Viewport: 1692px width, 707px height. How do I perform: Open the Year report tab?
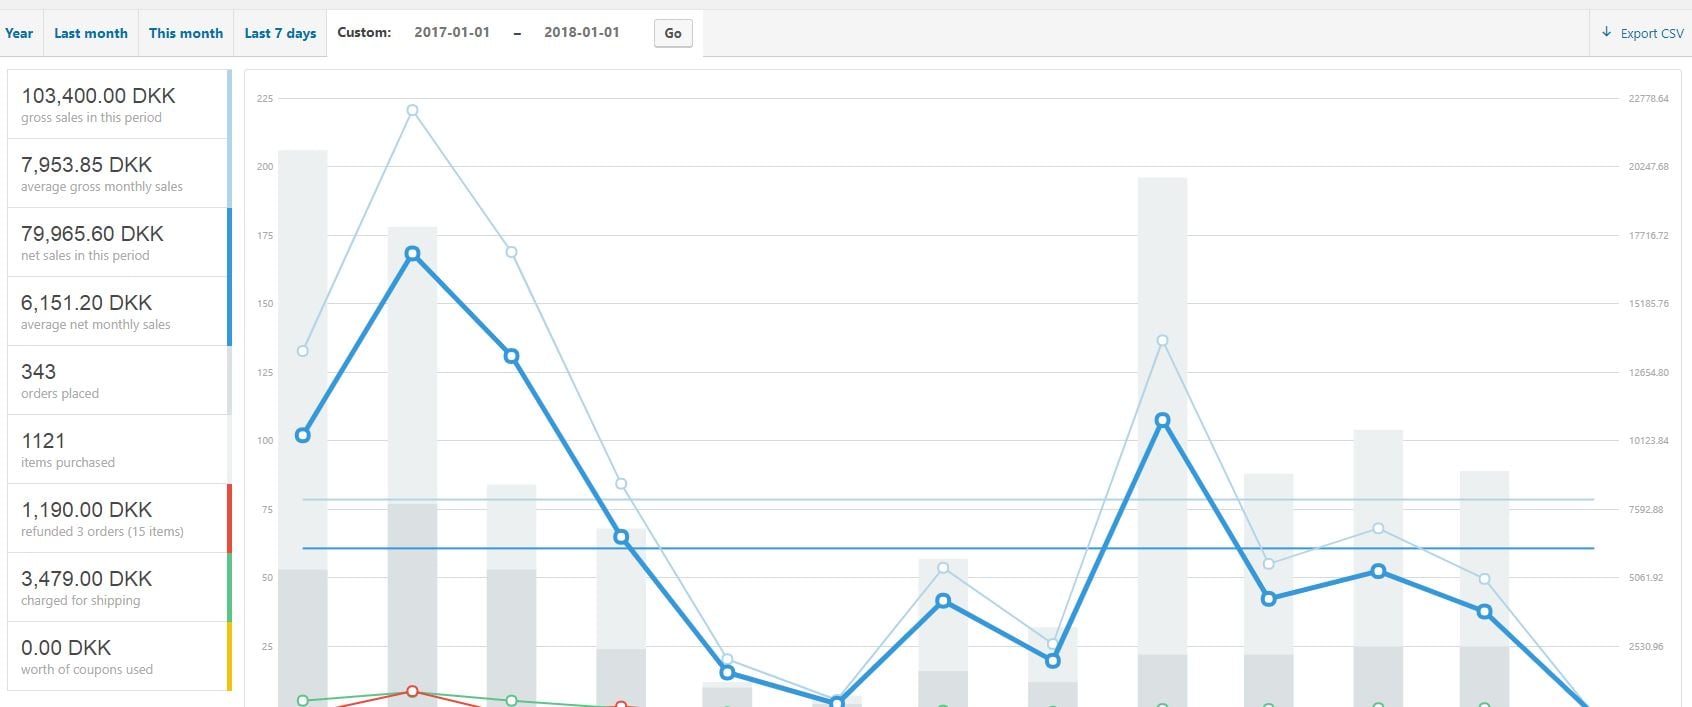(x=19, y=33)
